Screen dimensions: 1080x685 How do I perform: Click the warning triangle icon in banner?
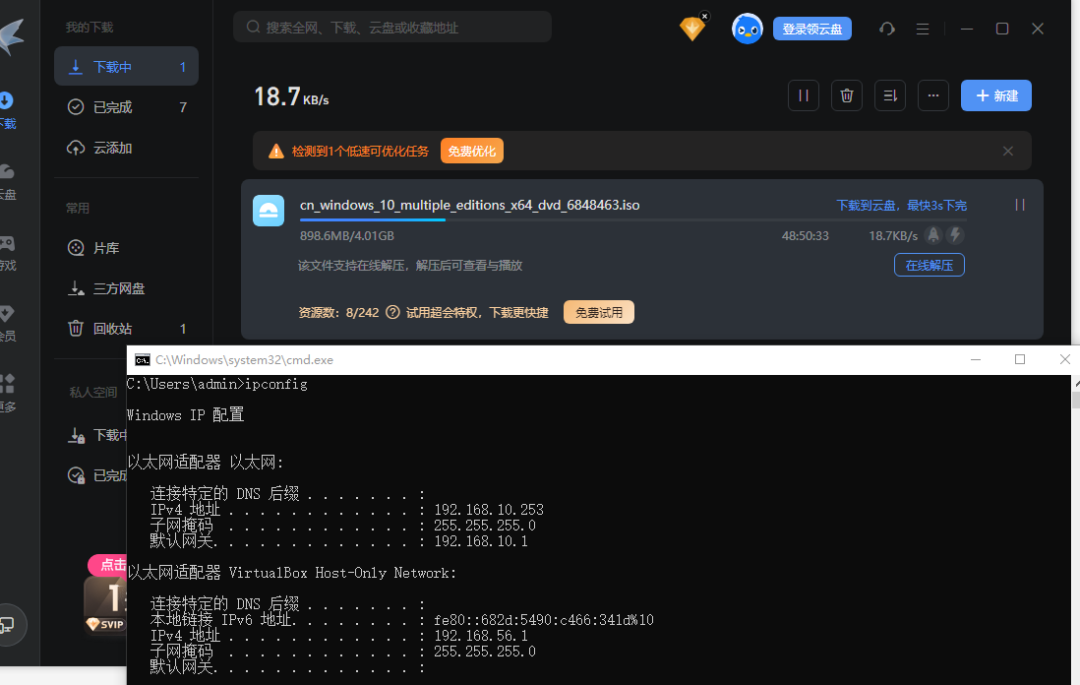(x=276, y=151)
